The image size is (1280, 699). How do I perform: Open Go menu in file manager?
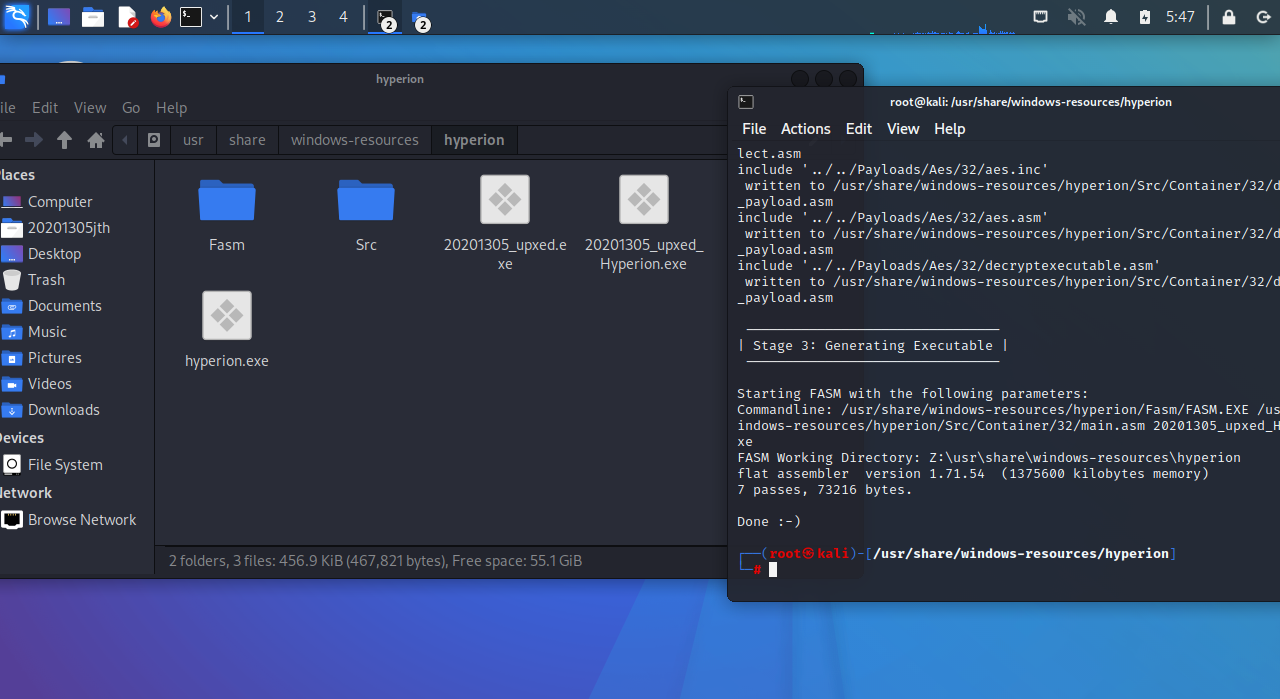coord(131,108)
